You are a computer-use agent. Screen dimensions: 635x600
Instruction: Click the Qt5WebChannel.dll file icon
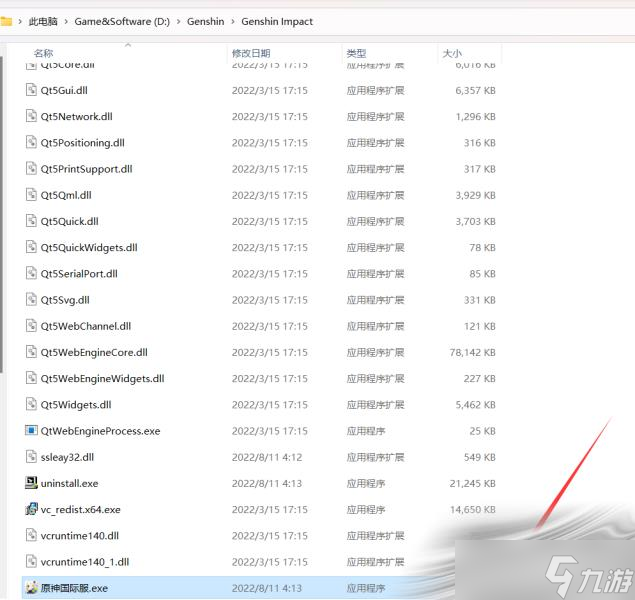(31, 326)
